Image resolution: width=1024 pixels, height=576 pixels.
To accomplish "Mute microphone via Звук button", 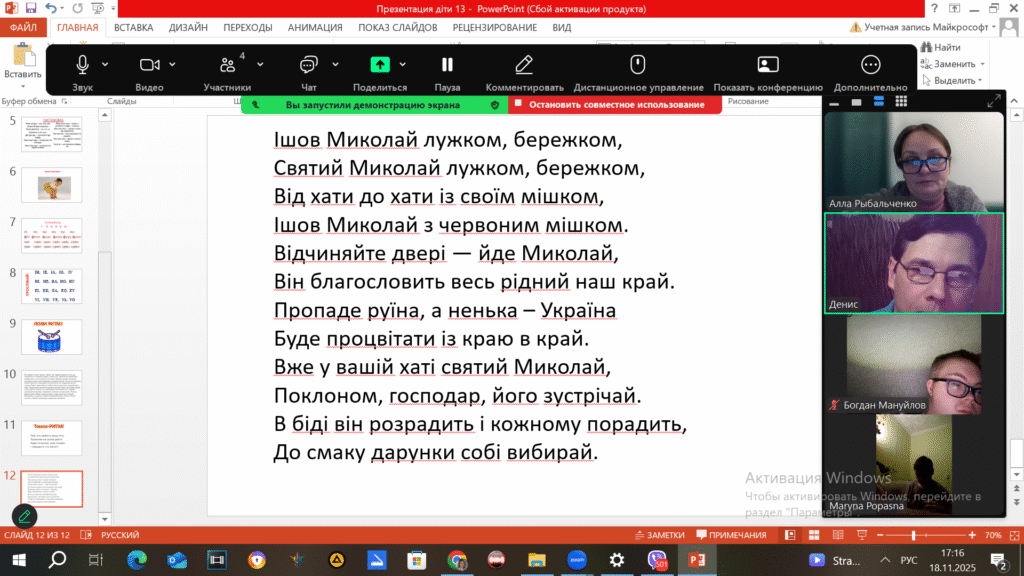I will pyautogui.click(x=82, y=65).
